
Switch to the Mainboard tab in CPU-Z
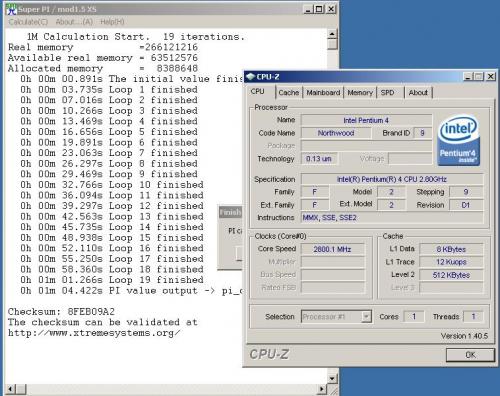[323, 93]
